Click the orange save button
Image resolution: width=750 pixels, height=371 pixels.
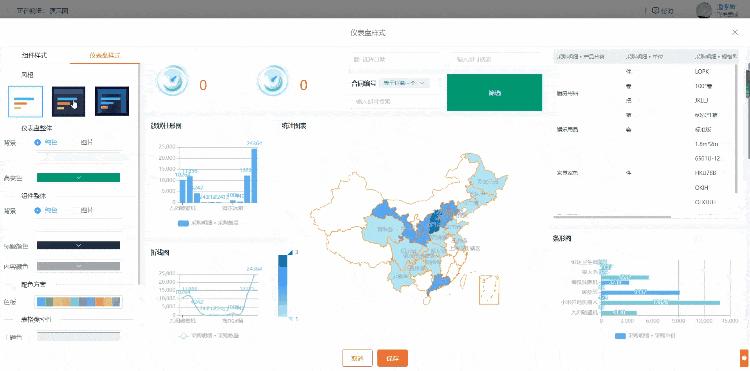point(392,358)
